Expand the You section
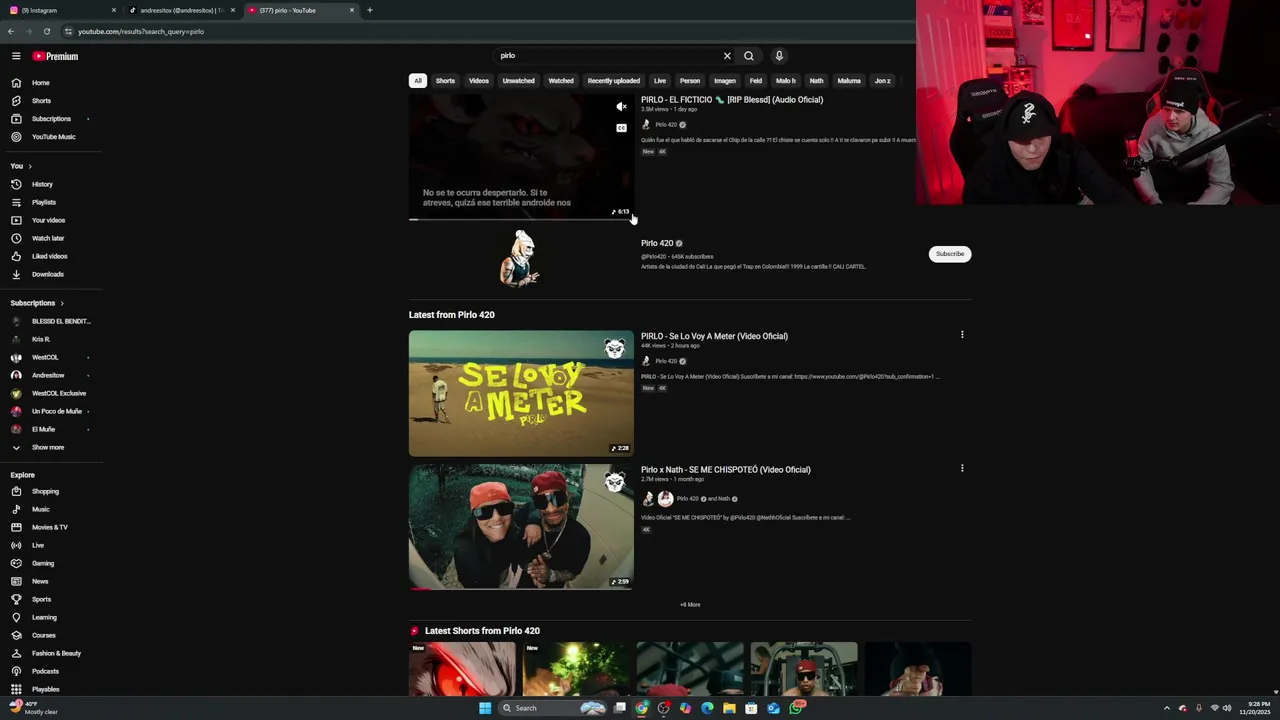The image size is (1280, 720). (x=21, y=166)
